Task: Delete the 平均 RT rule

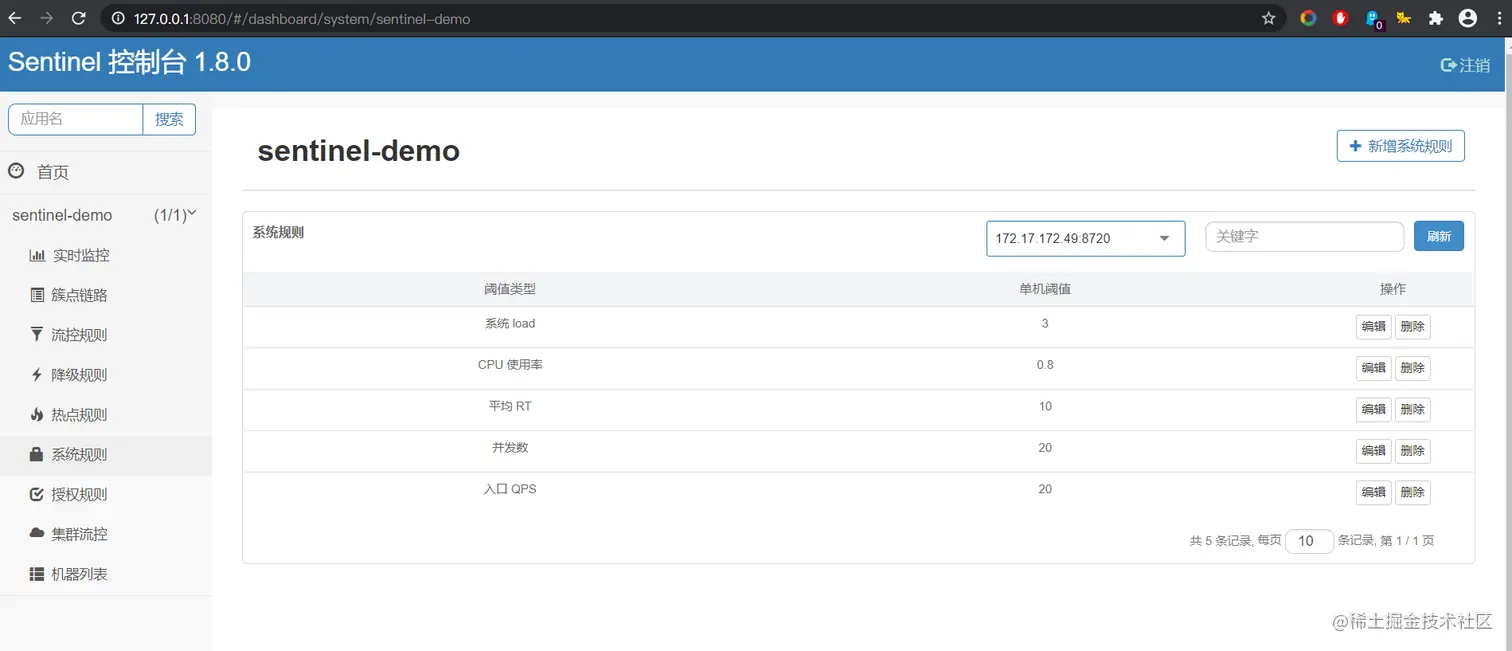Action: pyautogui.click(x=1412, y=409)
